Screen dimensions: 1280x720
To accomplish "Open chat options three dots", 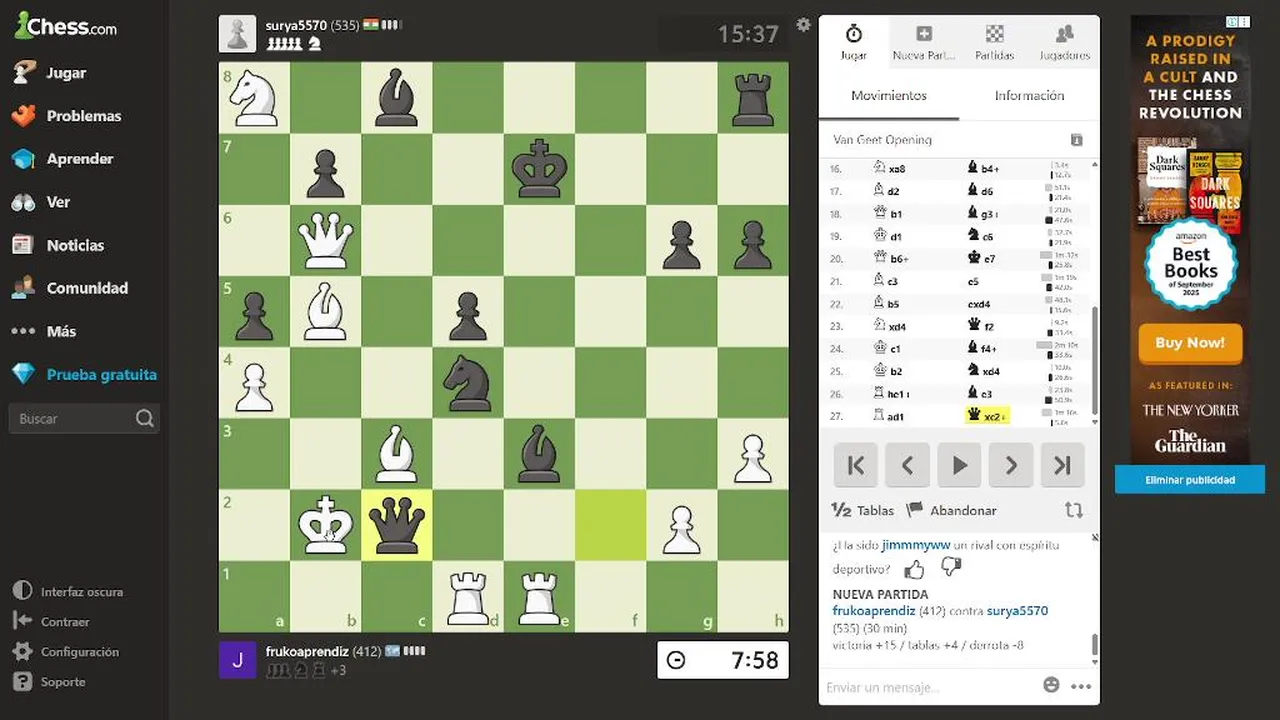I will click(1081, 686).
